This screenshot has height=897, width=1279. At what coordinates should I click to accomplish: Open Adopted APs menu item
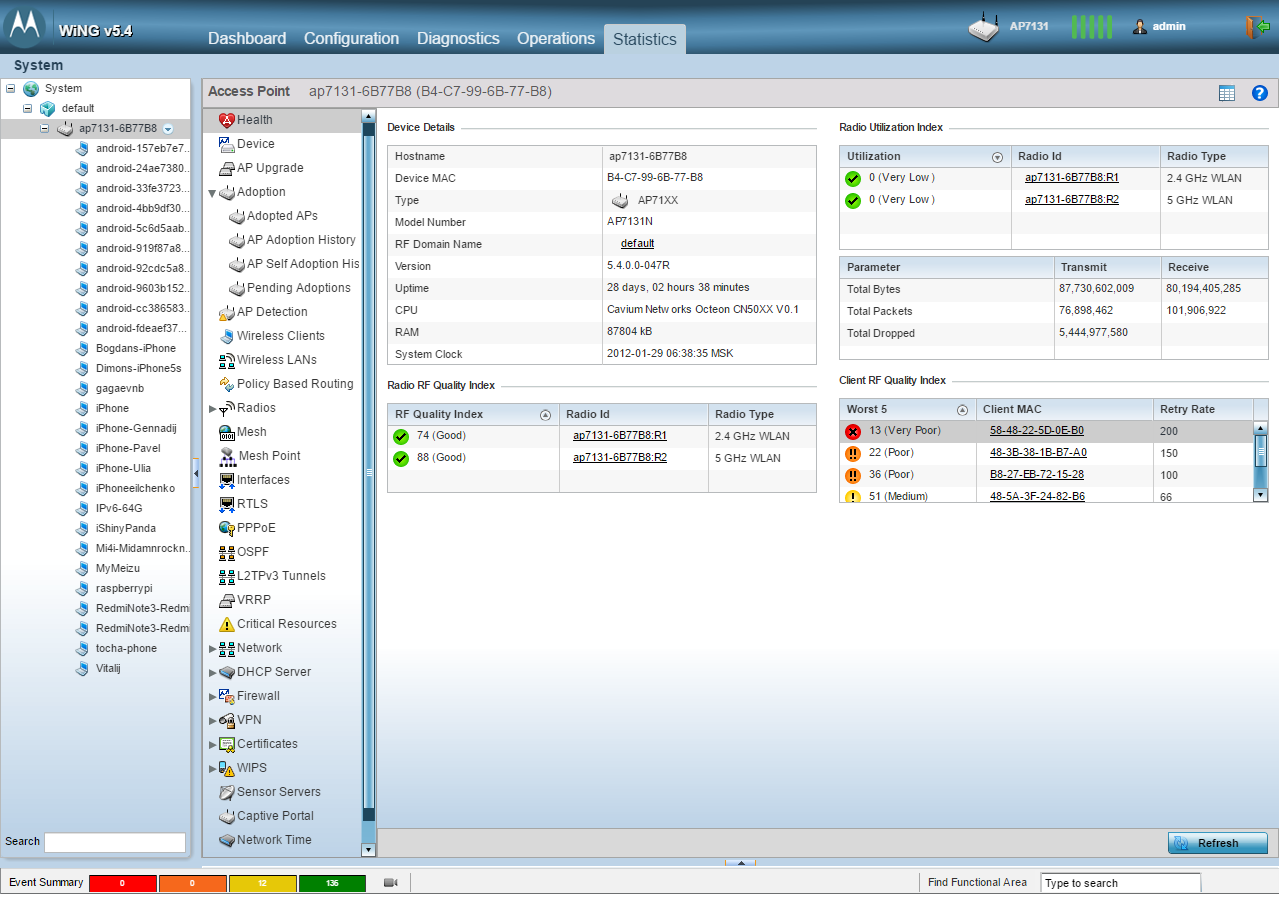tap(282, 216)
